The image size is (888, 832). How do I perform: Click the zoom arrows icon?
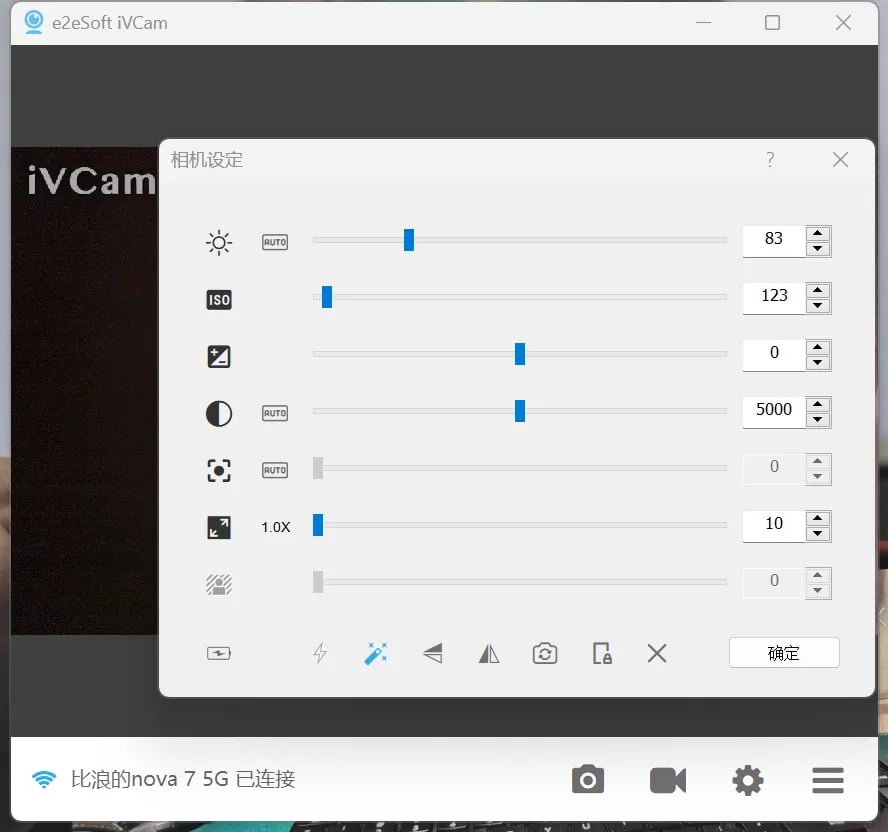pos(219,527)
